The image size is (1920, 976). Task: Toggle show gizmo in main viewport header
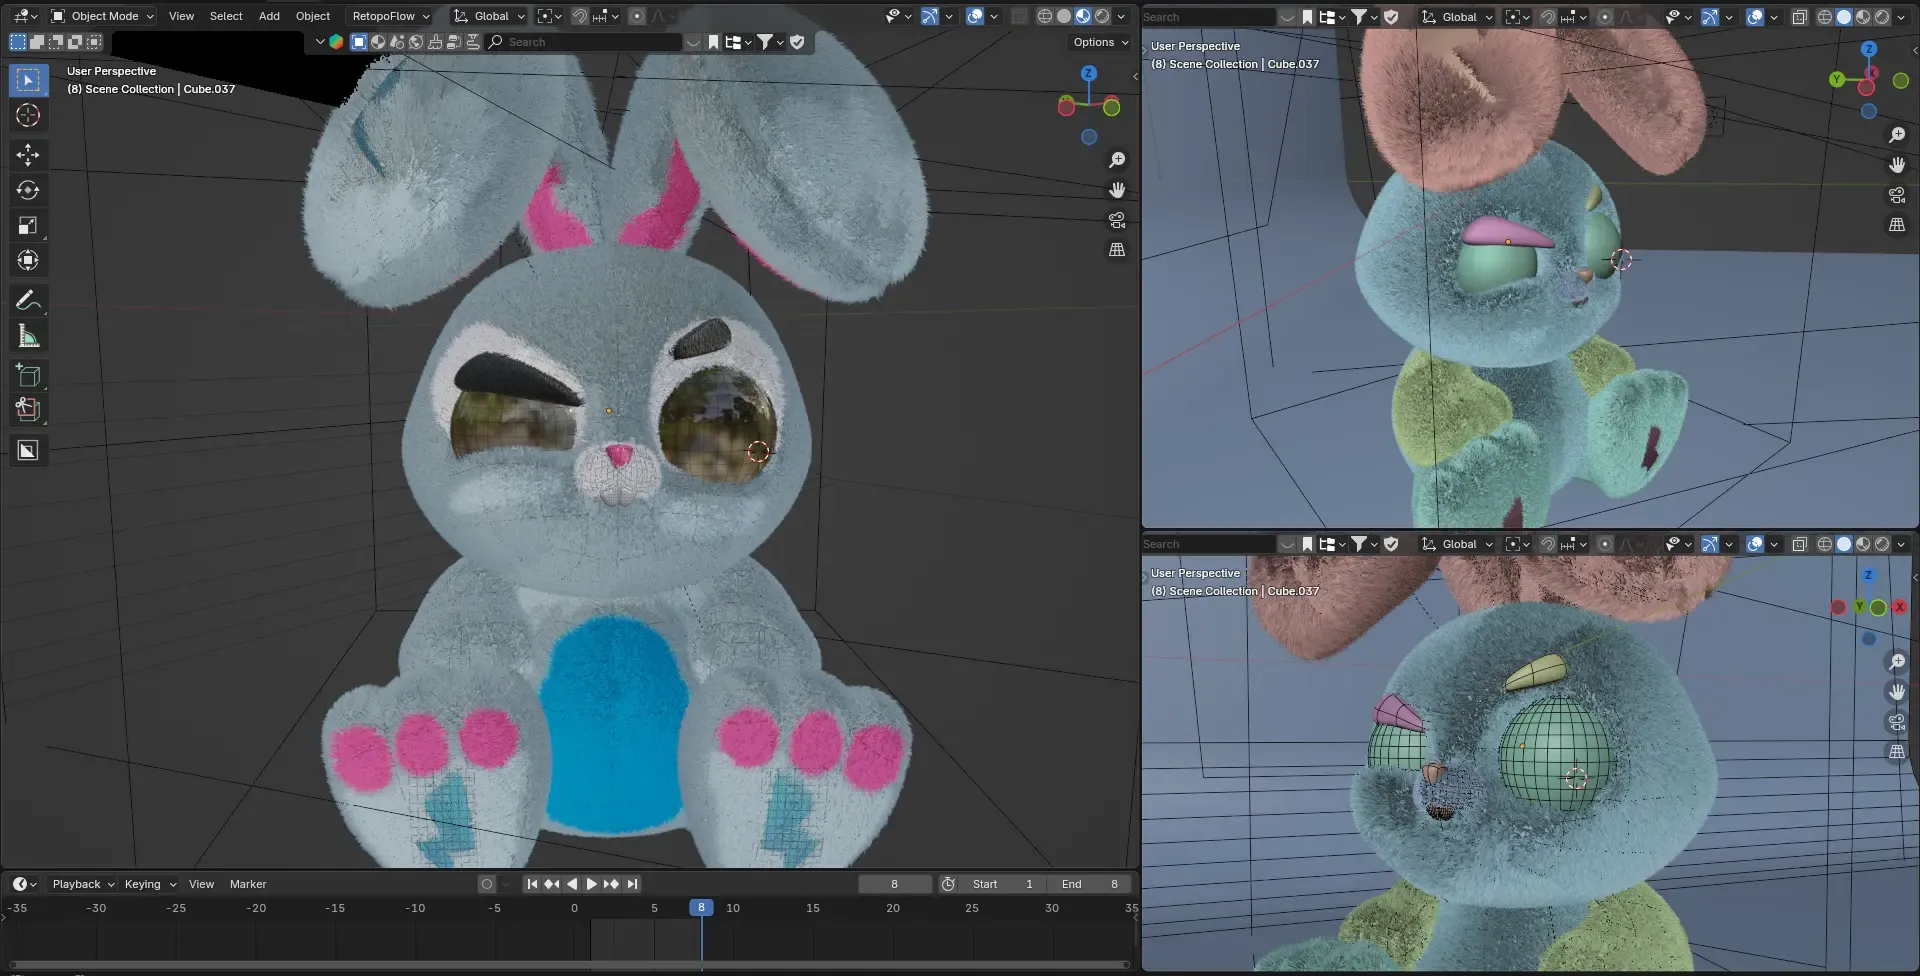pyautogui.click(x=930, y=16)
